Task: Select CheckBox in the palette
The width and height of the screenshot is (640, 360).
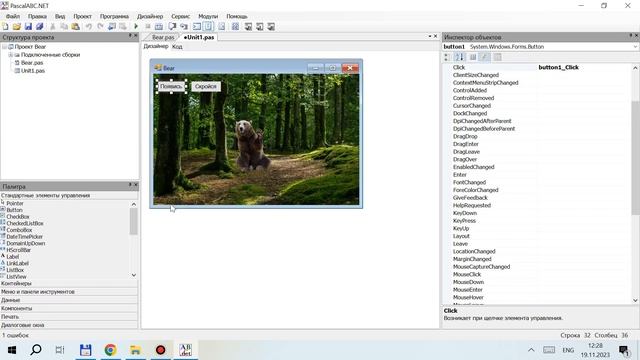Action: click(x=18, y=217)
